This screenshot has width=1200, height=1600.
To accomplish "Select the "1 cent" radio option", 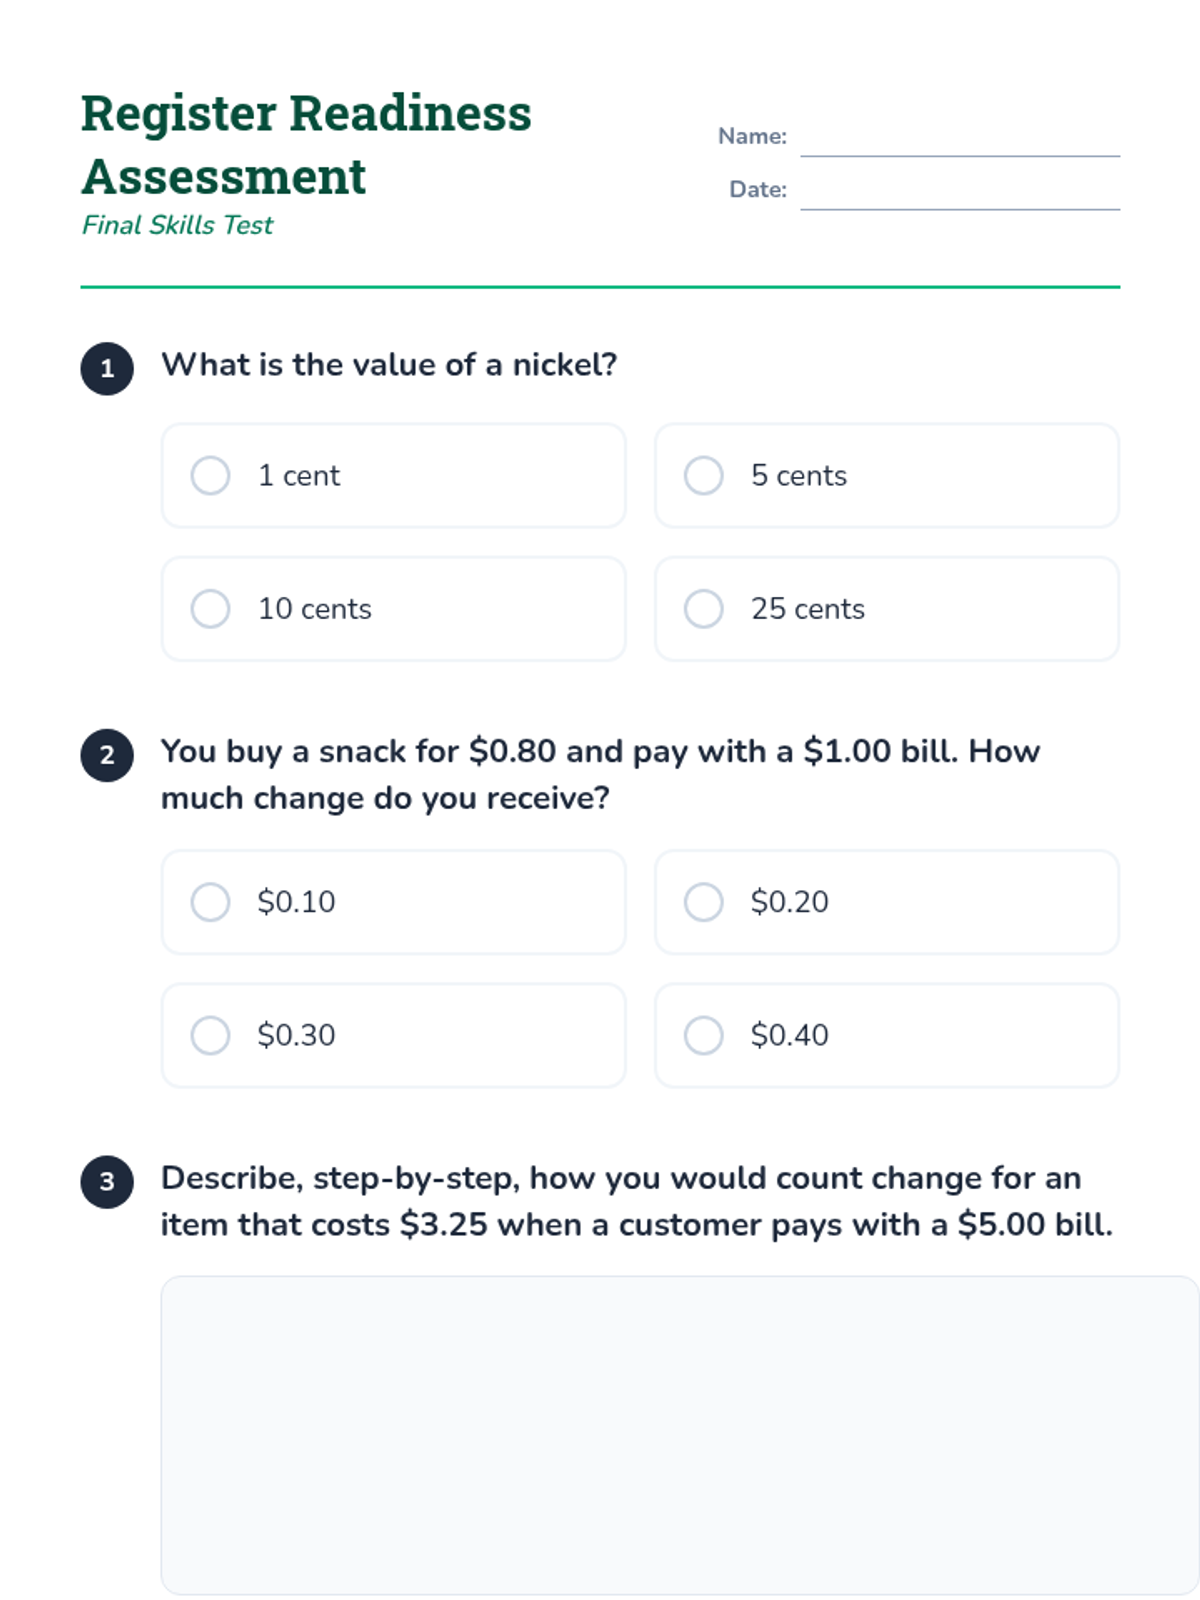I will [211, 476].
